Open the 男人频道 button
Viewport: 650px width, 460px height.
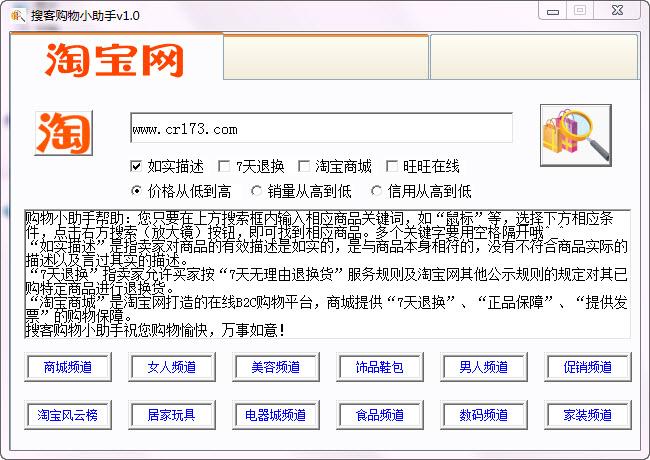coord(484,367)
